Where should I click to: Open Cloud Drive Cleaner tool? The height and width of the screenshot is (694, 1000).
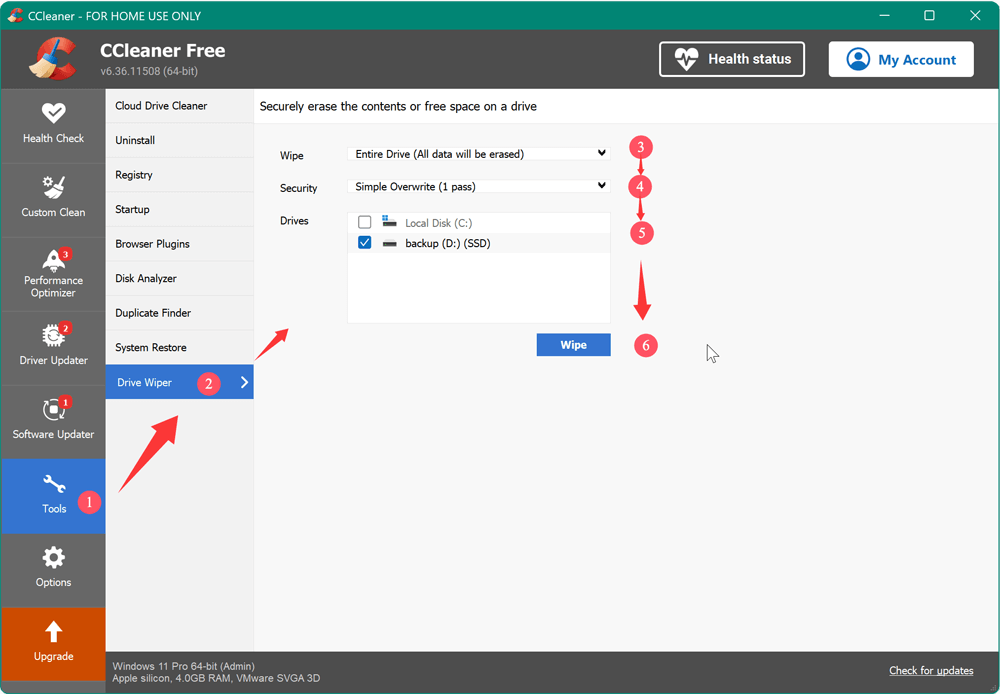tap(161, 106)
